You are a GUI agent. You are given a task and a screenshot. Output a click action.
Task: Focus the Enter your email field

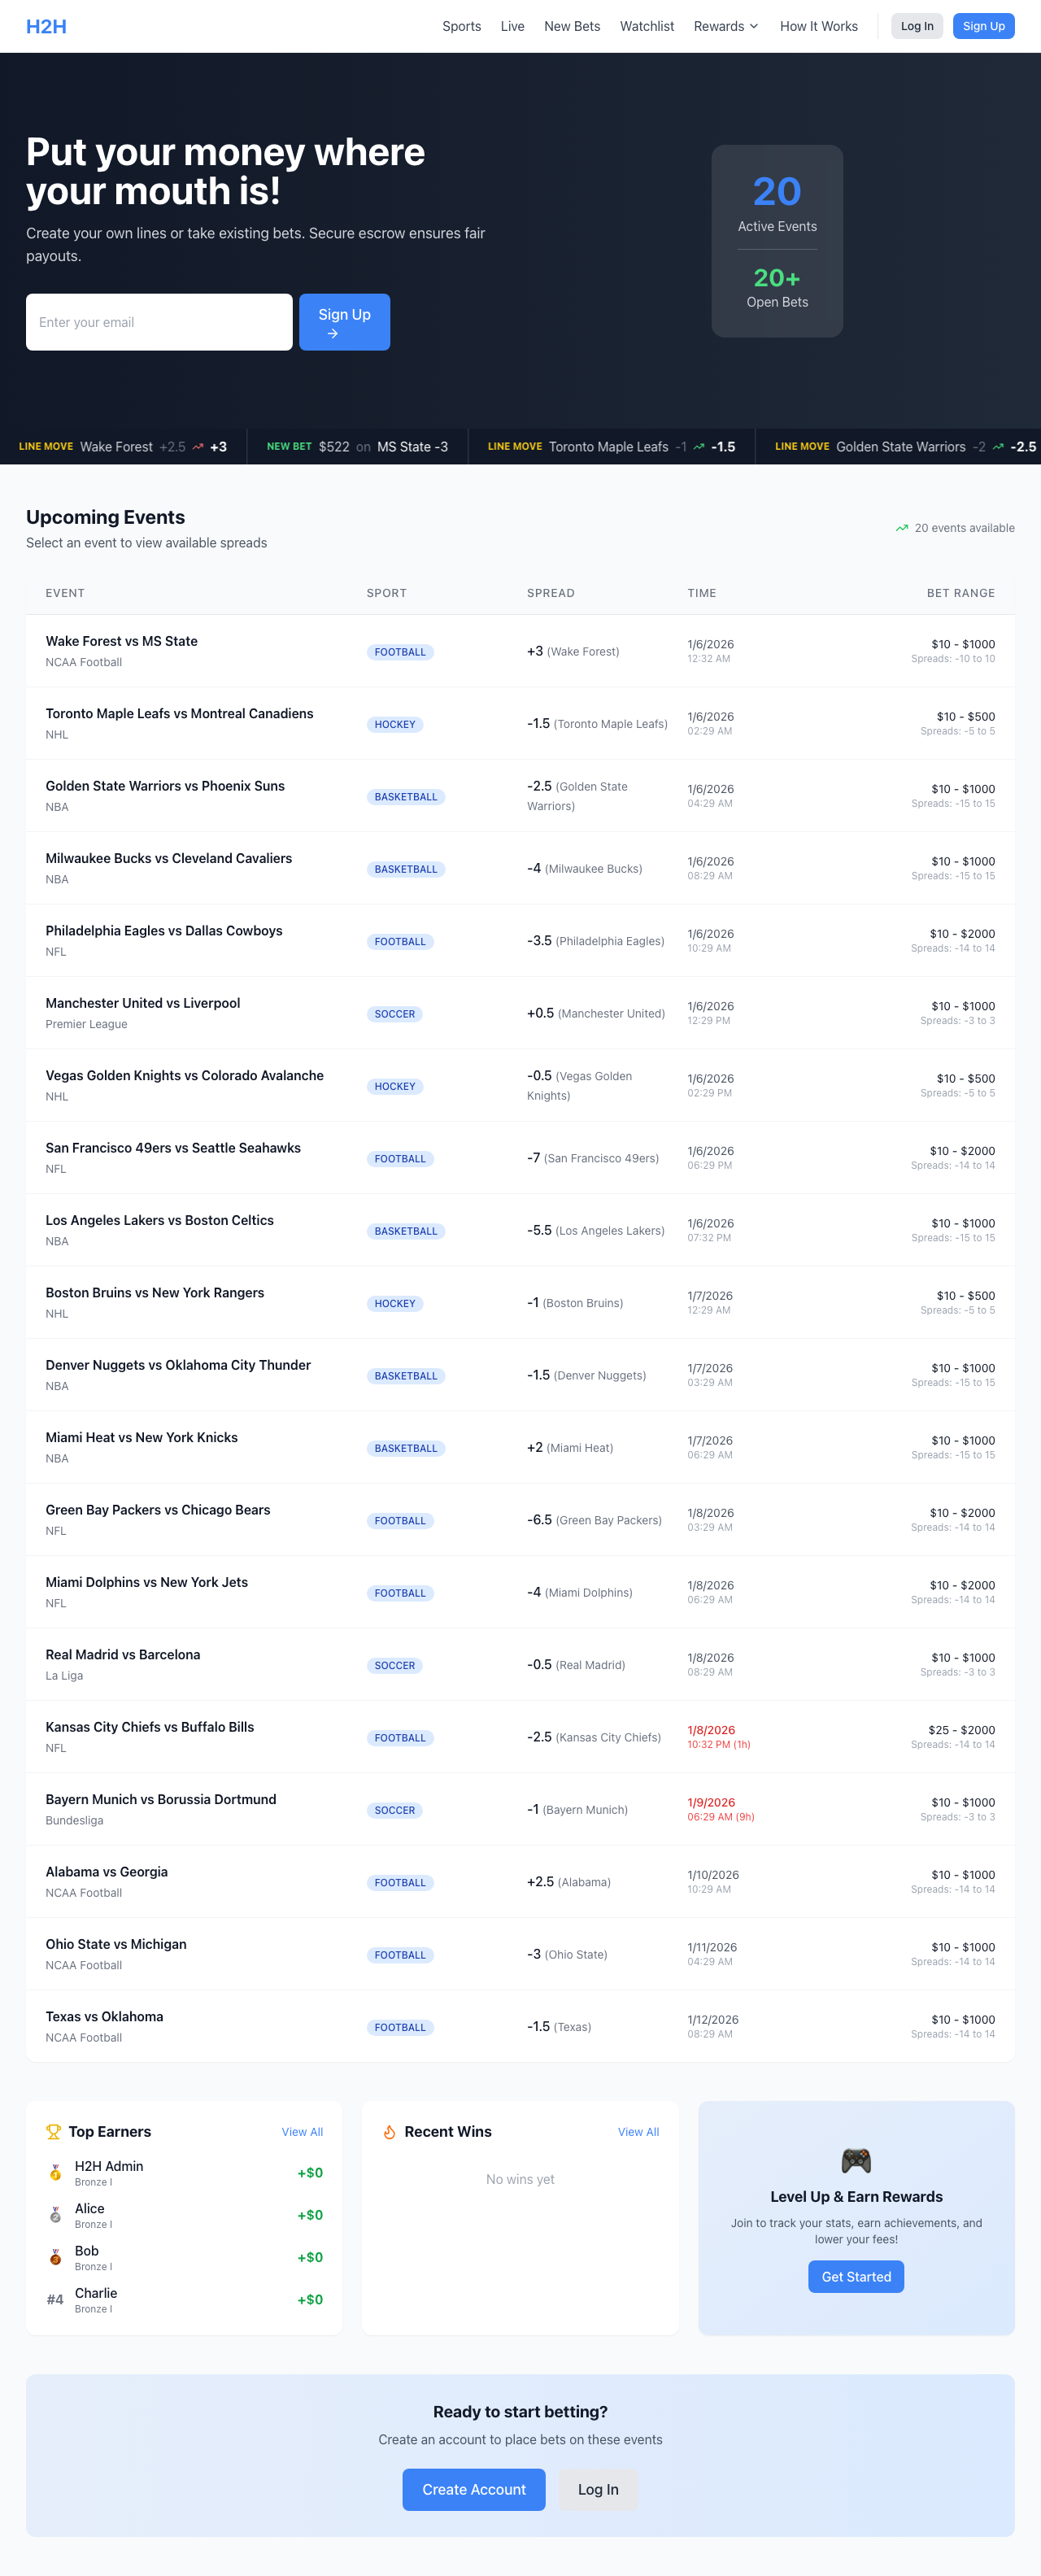(x=159, y=322)
